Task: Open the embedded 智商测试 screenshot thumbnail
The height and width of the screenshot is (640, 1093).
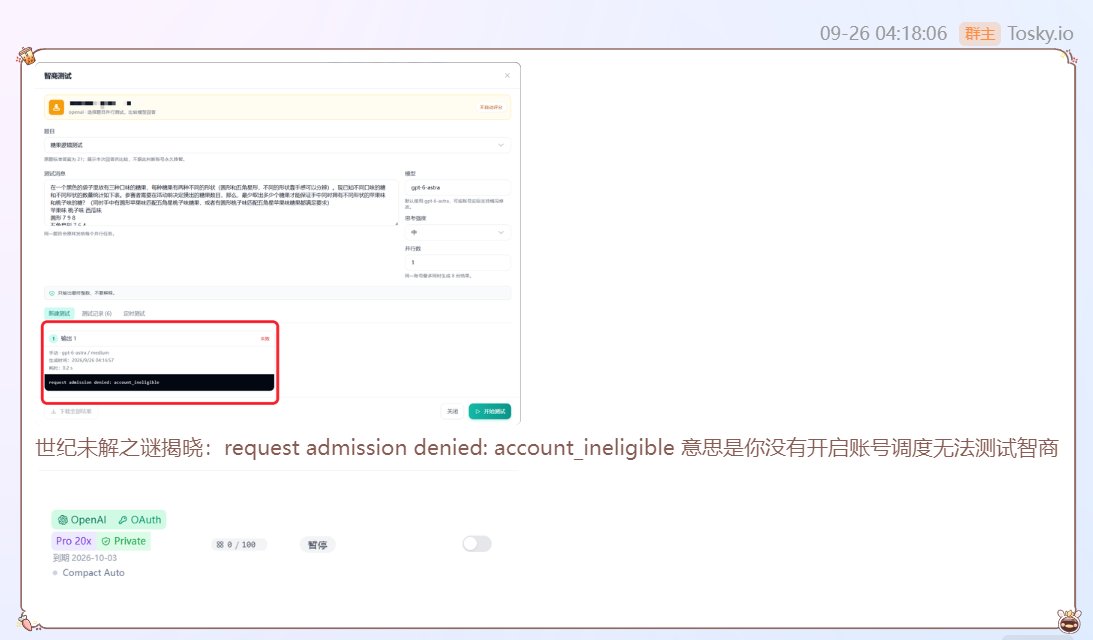Action: [x=277, y=242]
